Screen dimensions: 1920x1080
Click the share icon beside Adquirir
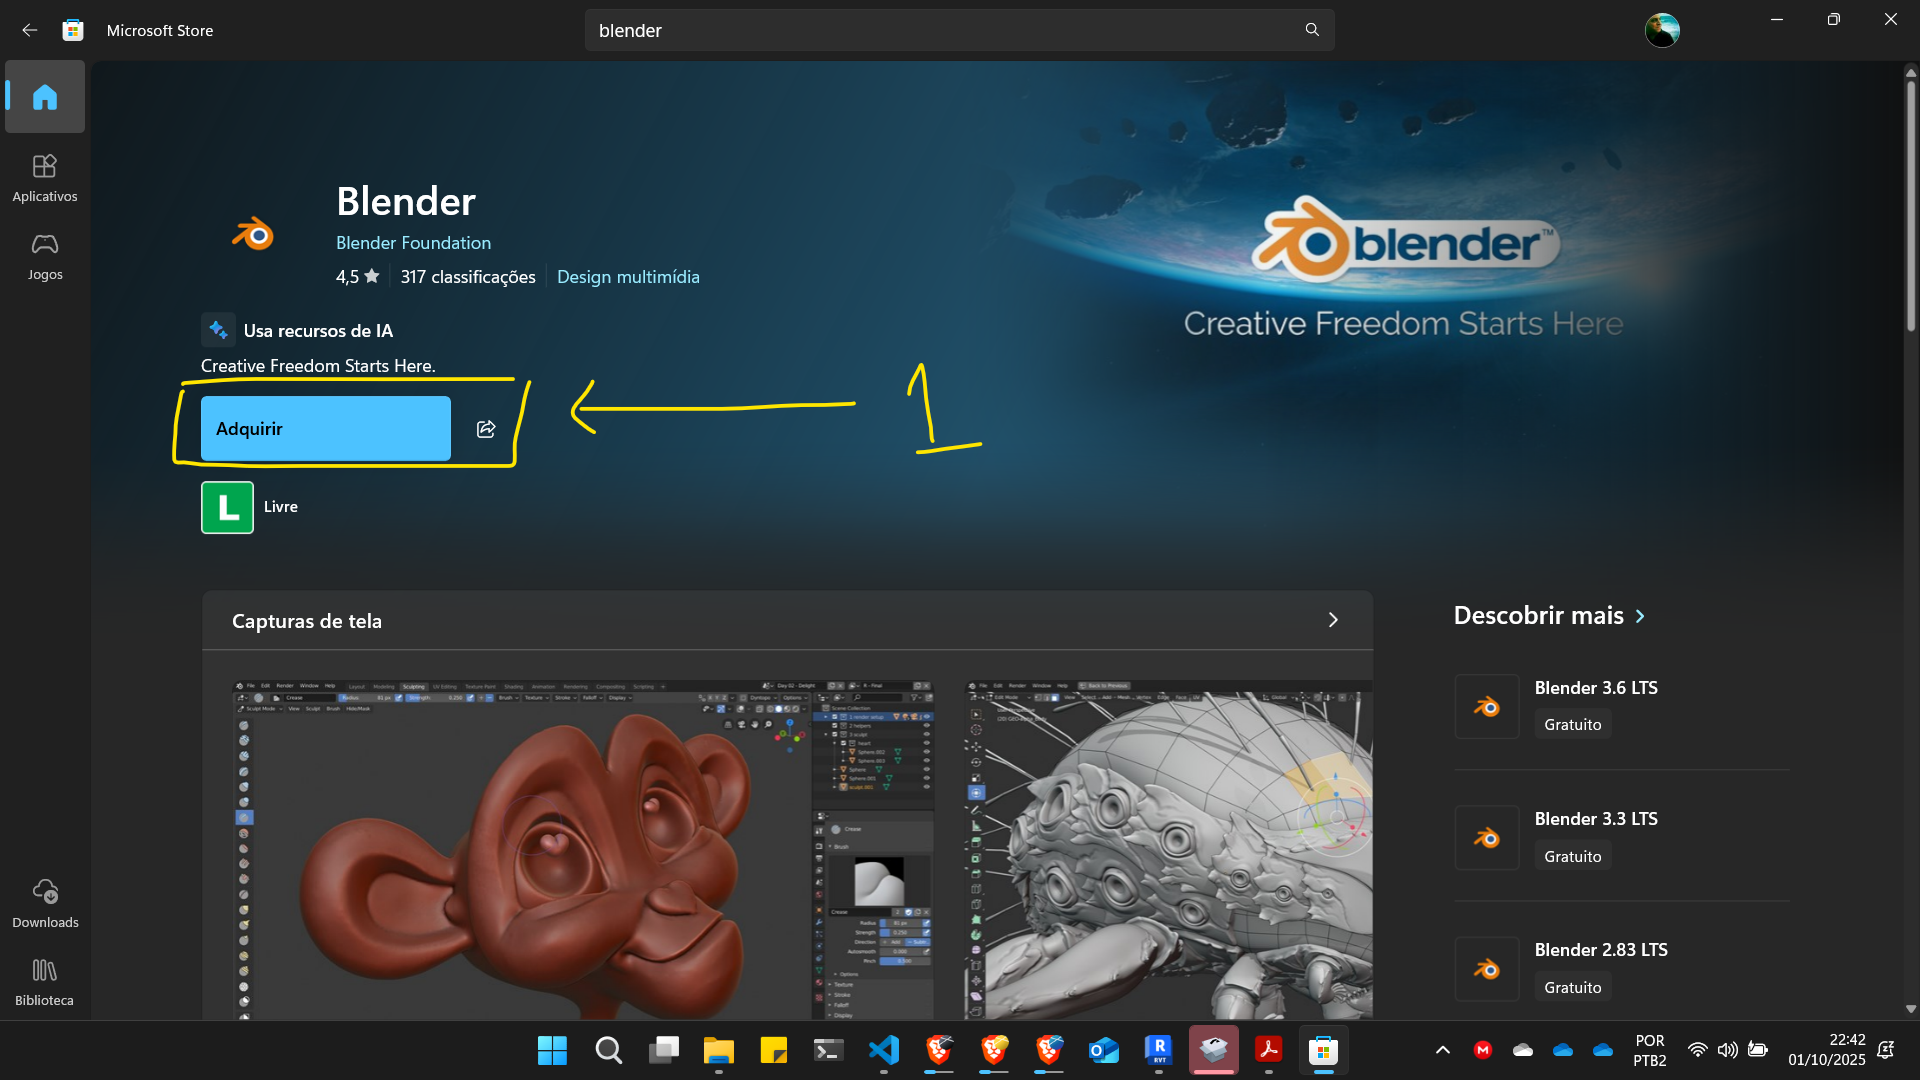coord(486,429)
